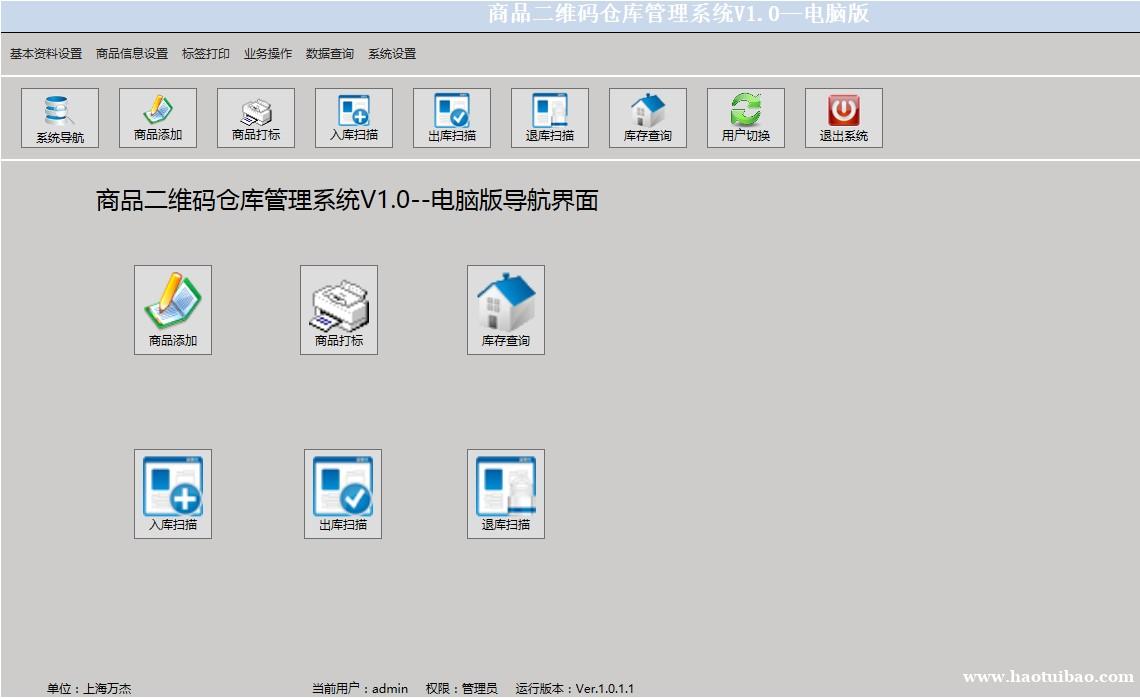Click the 商品打标 printer icon in the toolbar

256,118
